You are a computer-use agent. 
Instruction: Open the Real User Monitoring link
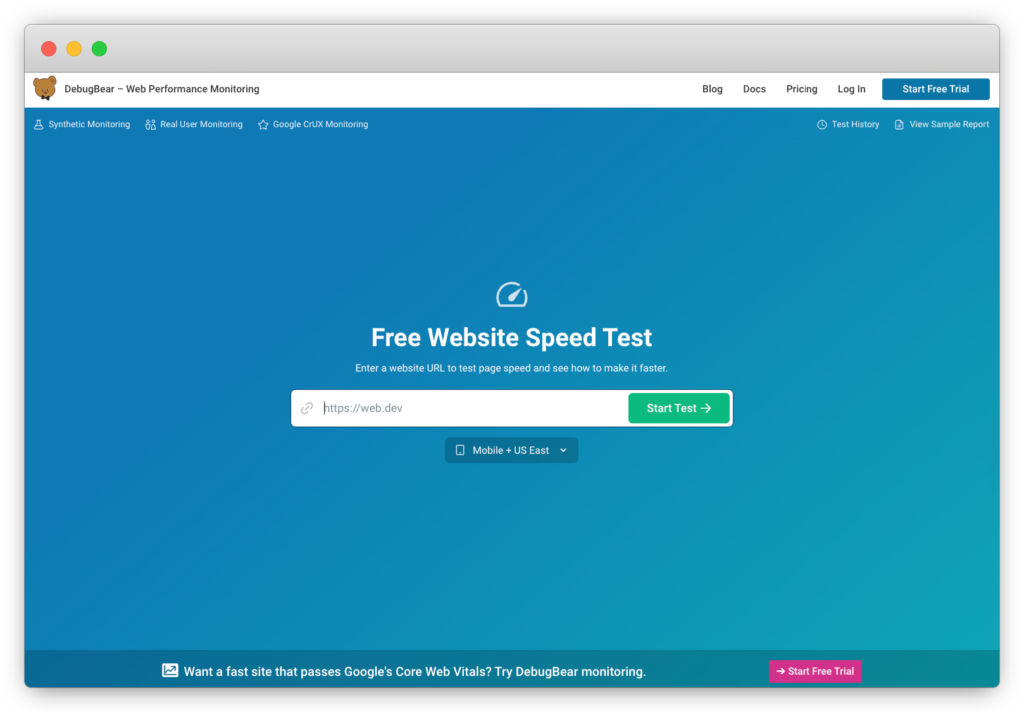click(x=194, y=125)
